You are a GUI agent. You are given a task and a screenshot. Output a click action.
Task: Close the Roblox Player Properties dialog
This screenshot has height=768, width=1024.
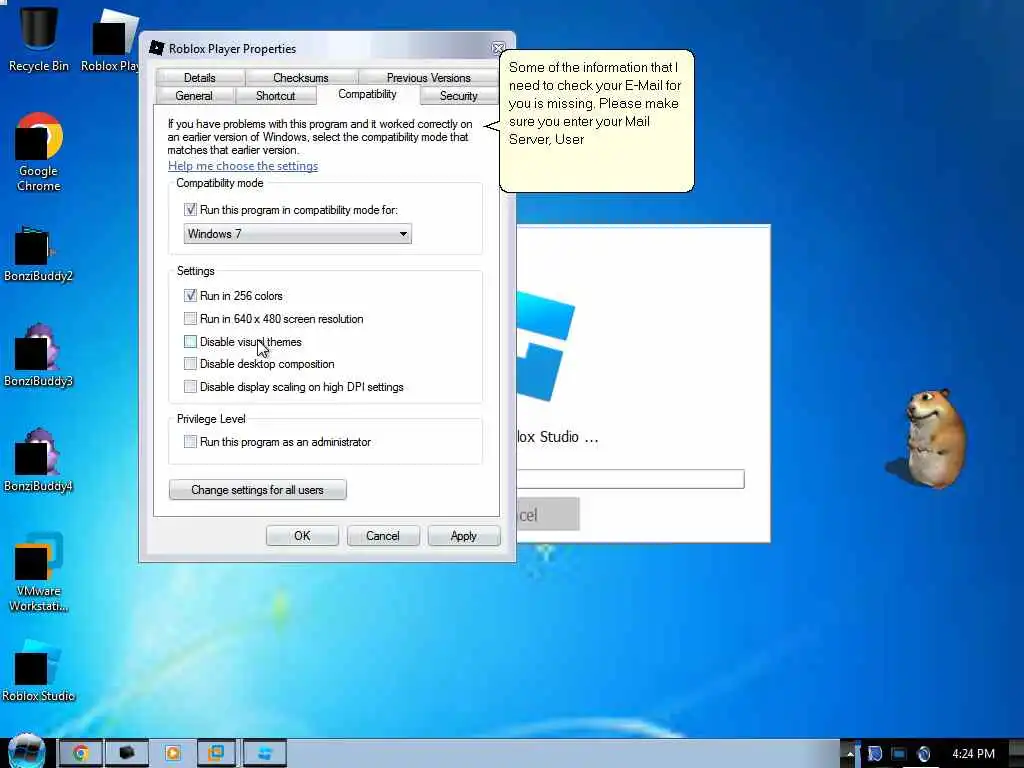498,48
